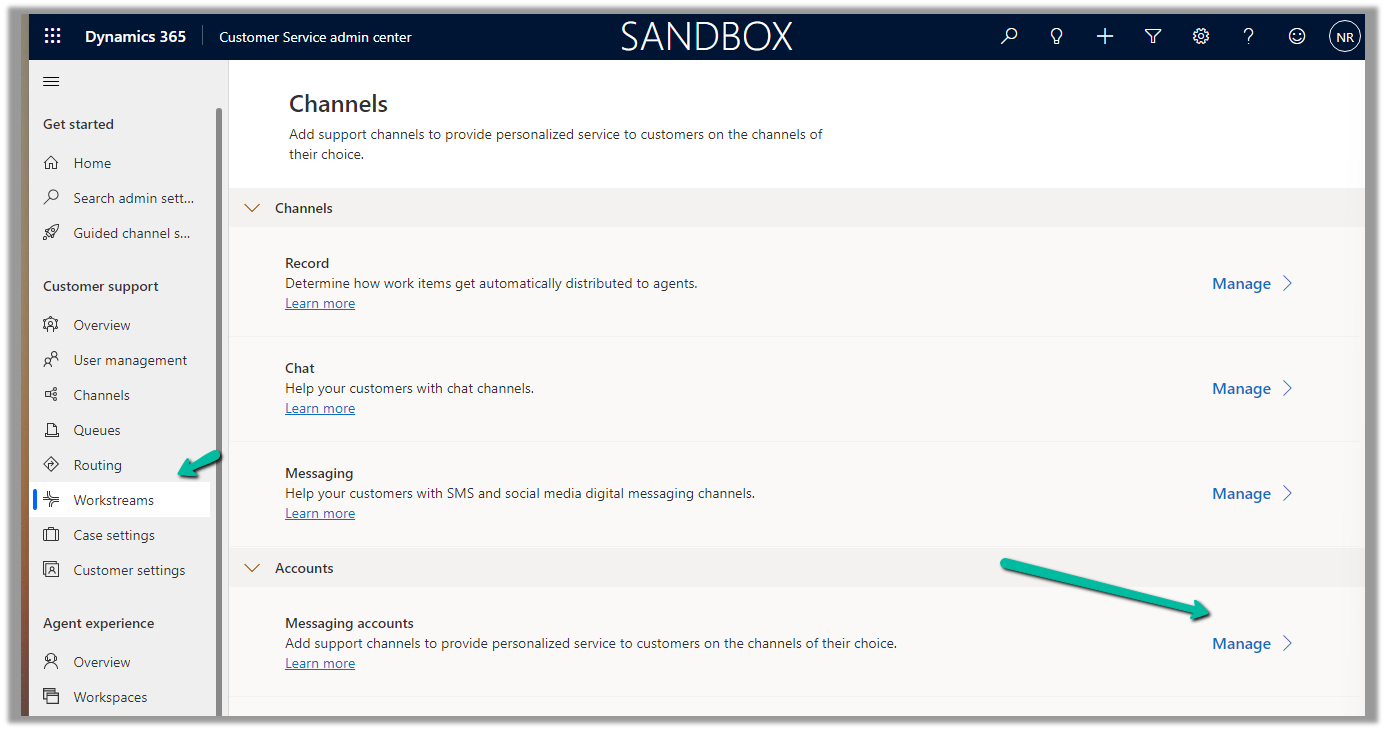Open the smiley feedback icon
The width and height of the screenshot is (1386, 730).
coord(1296,36)
